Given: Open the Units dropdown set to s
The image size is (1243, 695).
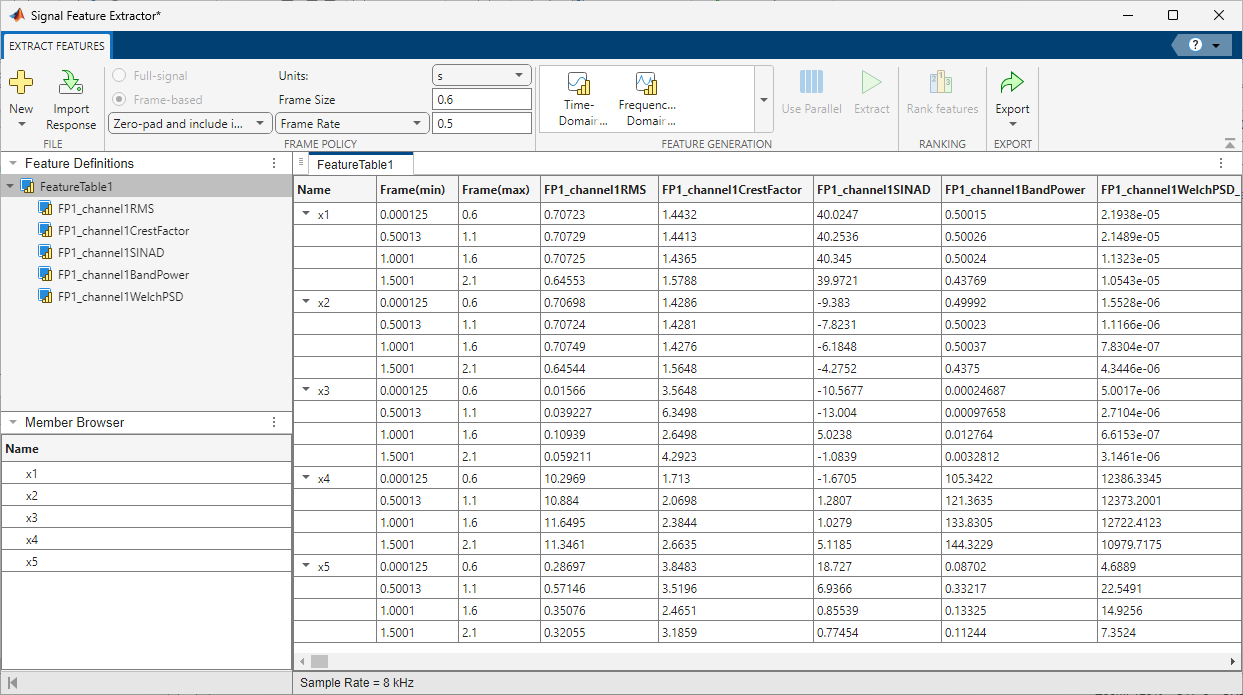Looking at the screenshot, I should [481, 76].
